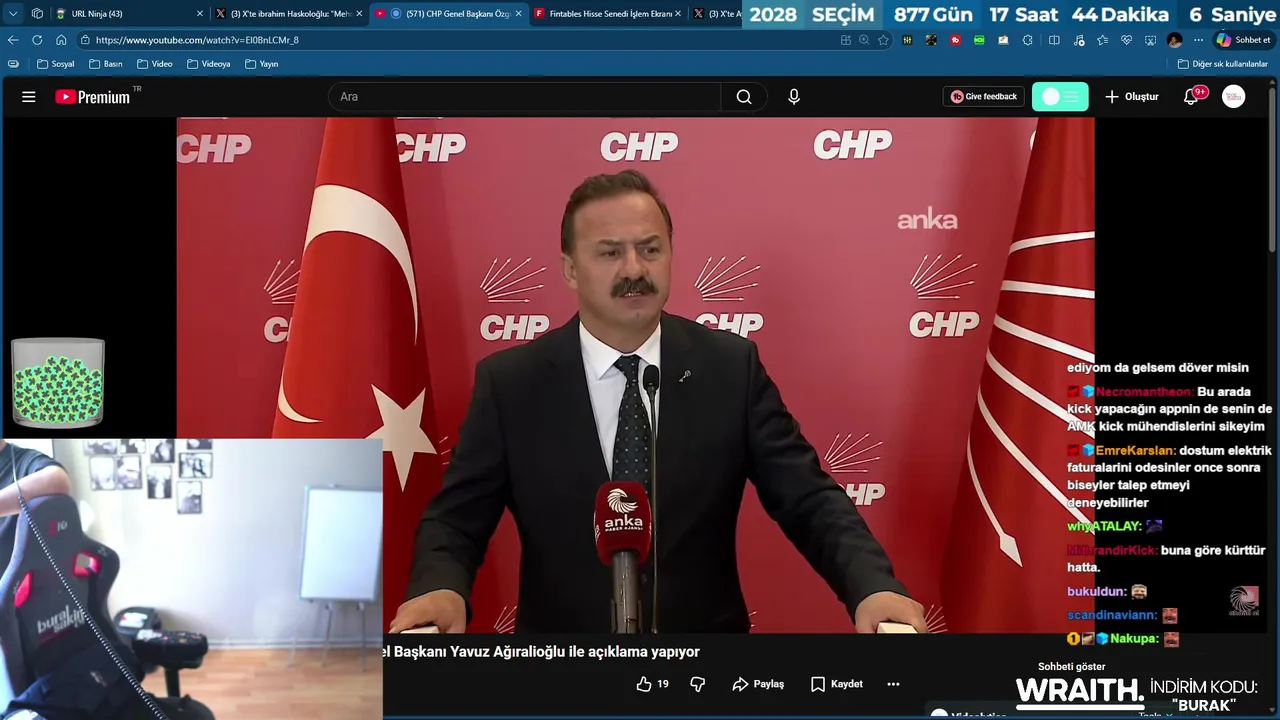Open the Video bookmarks folder

pyautogui.click(x=154, y=64)
